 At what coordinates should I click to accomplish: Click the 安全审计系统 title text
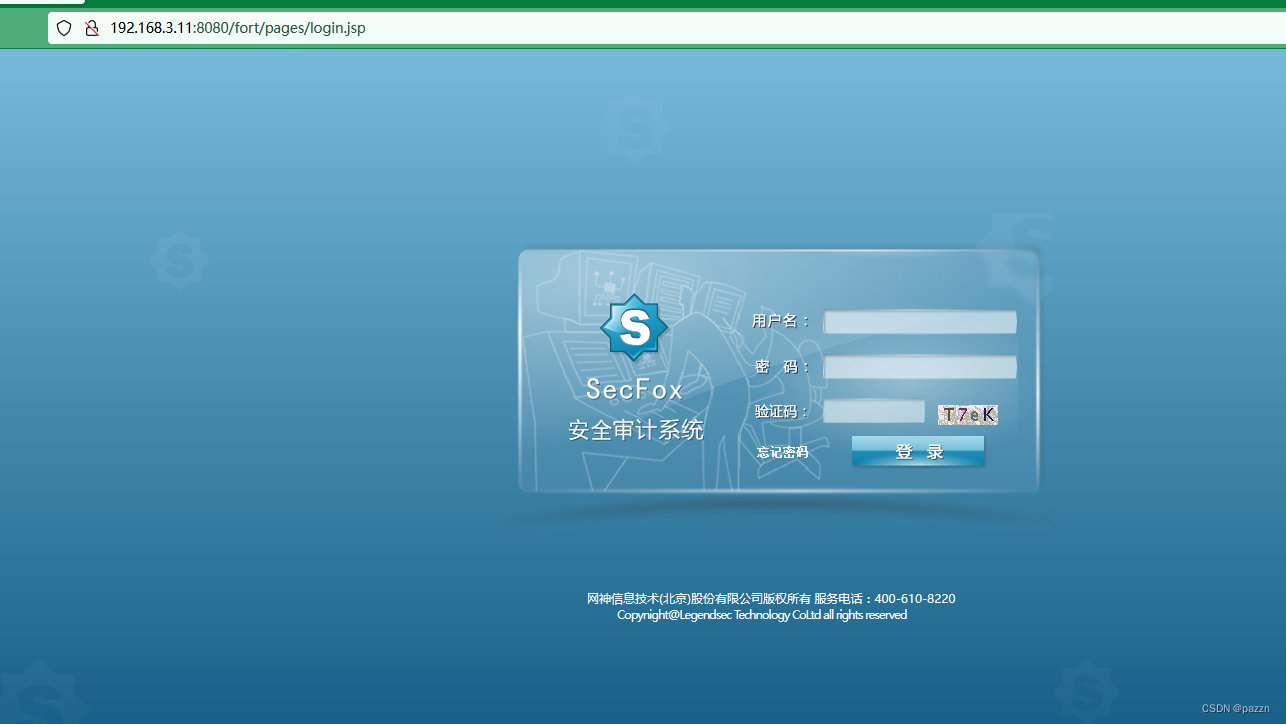636,430
